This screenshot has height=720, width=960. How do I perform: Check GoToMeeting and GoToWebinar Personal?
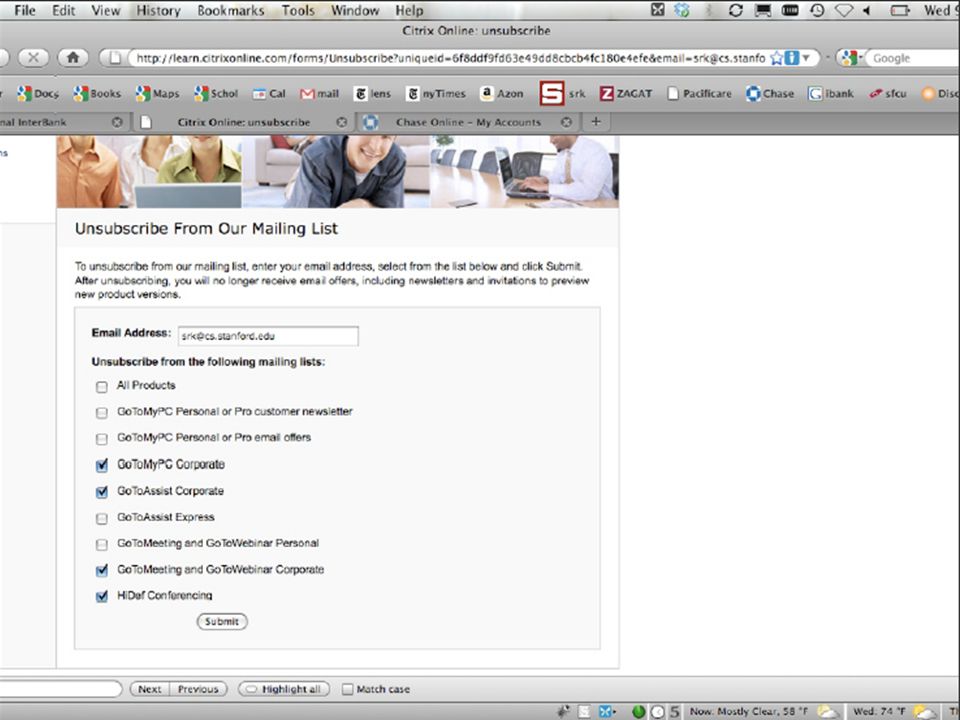click(102, 544)
